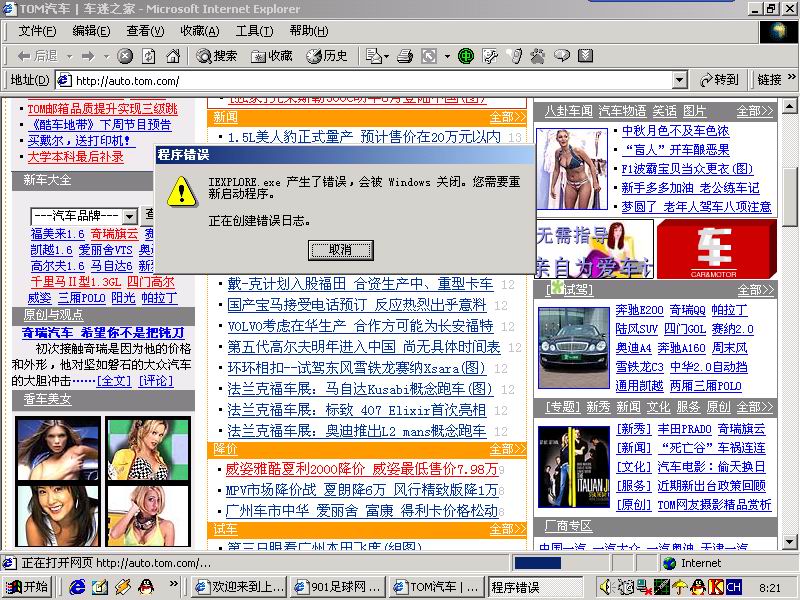
Task: Open the 中秋月色不及车色浓 link
Action: [676, 131]
